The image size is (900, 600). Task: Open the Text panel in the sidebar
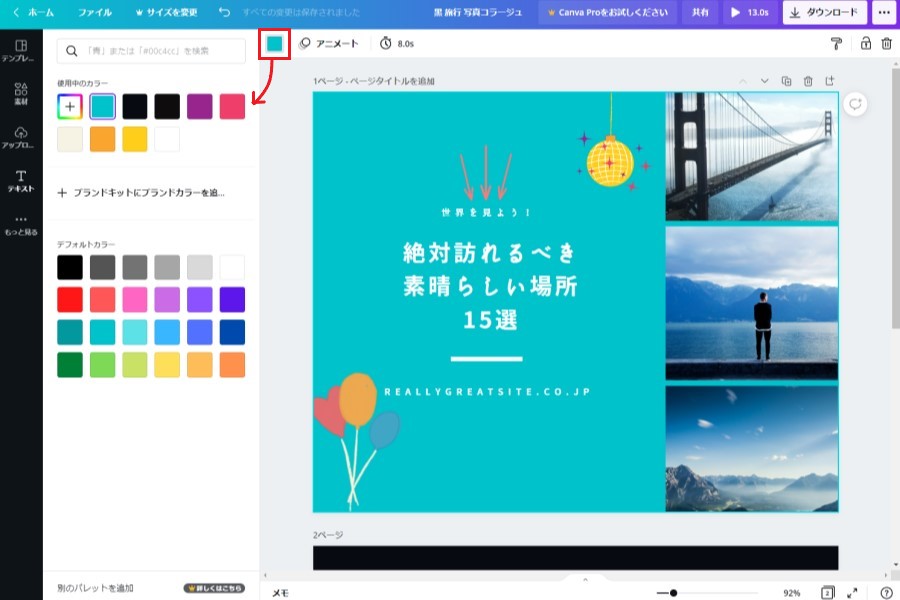(21, 181)
